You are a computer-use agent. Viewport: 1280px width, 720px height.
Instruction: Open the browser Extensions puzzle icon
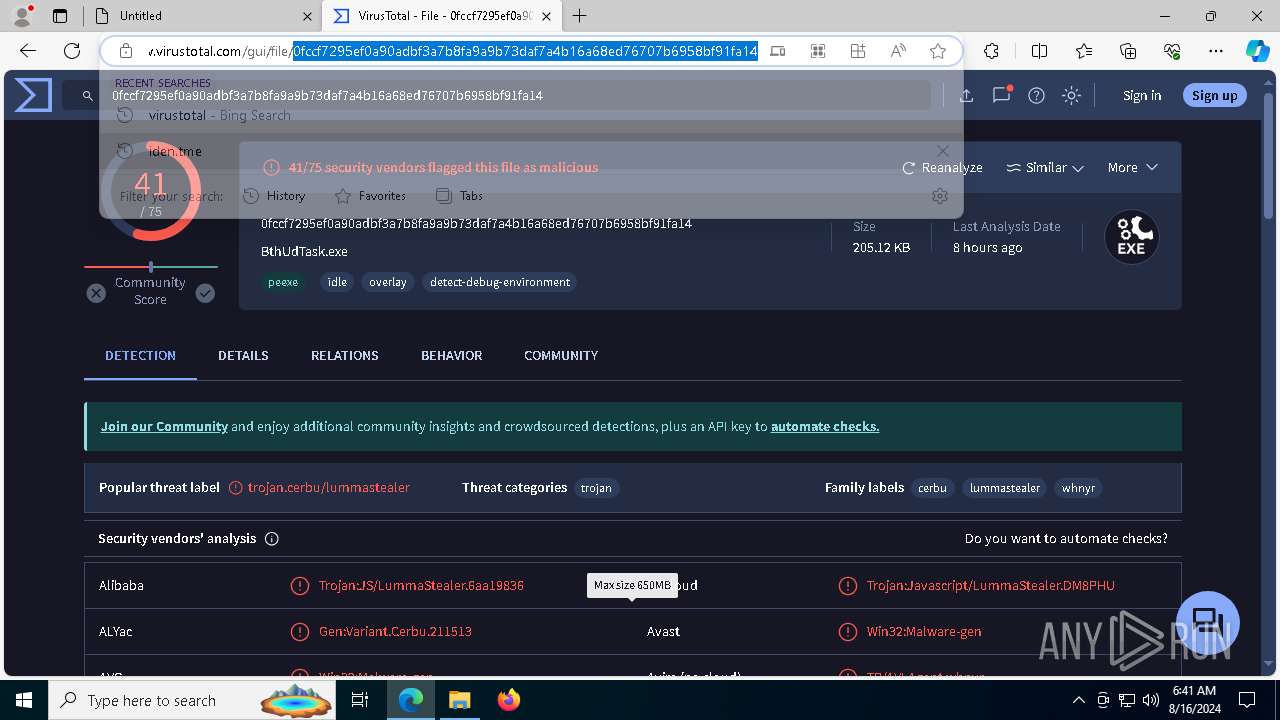992,51
